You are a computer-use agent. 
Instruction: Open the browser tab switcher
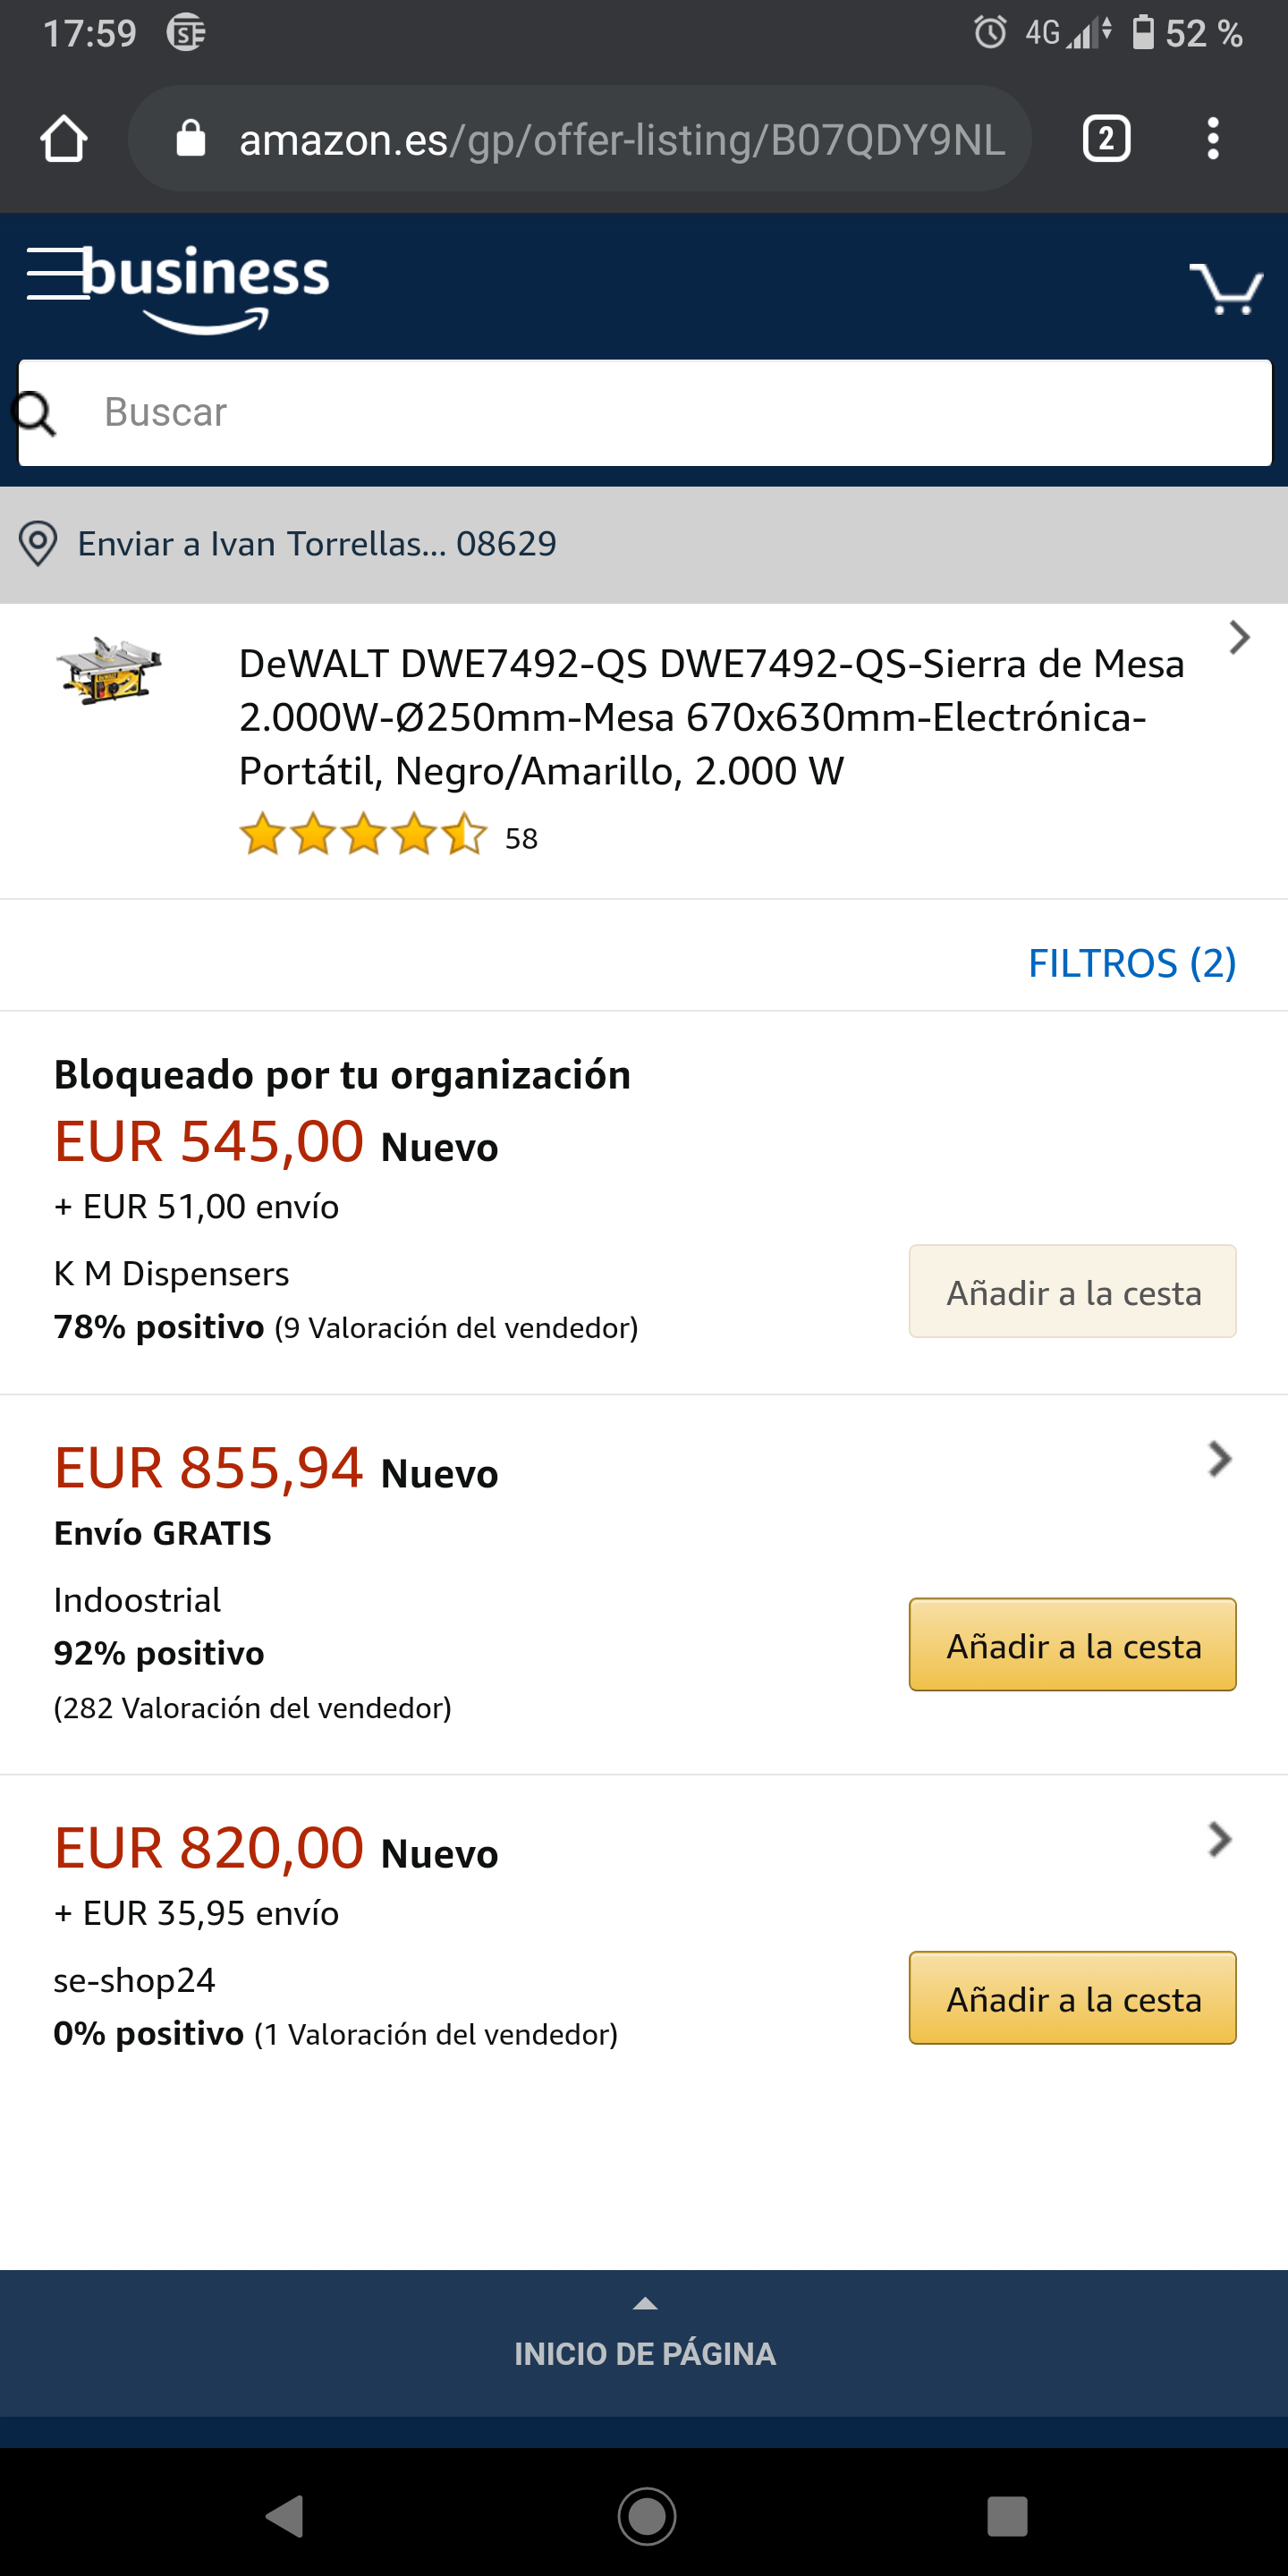(x=1106, y=139)
